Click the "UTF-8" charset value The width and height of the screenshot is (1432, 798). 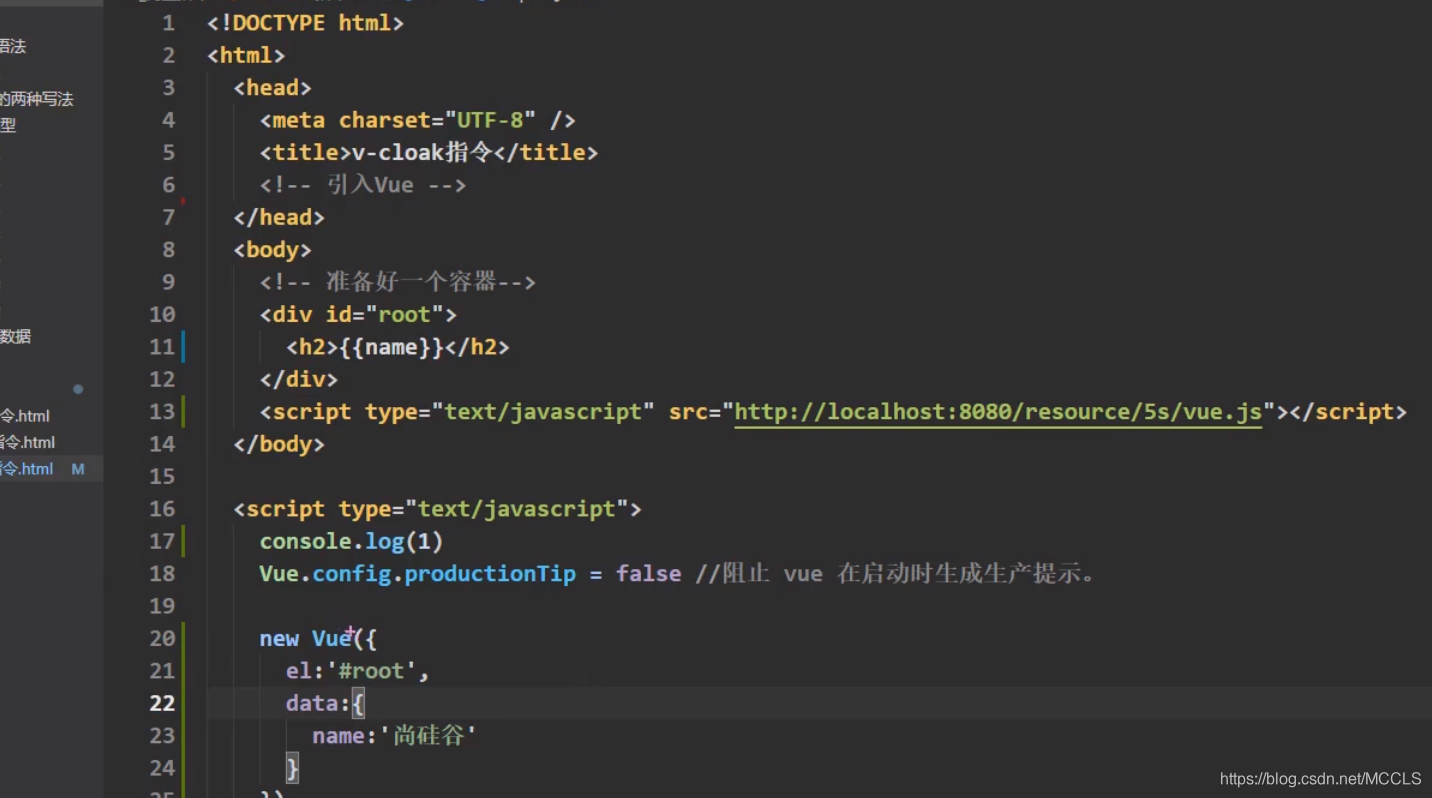coord(490,120)
